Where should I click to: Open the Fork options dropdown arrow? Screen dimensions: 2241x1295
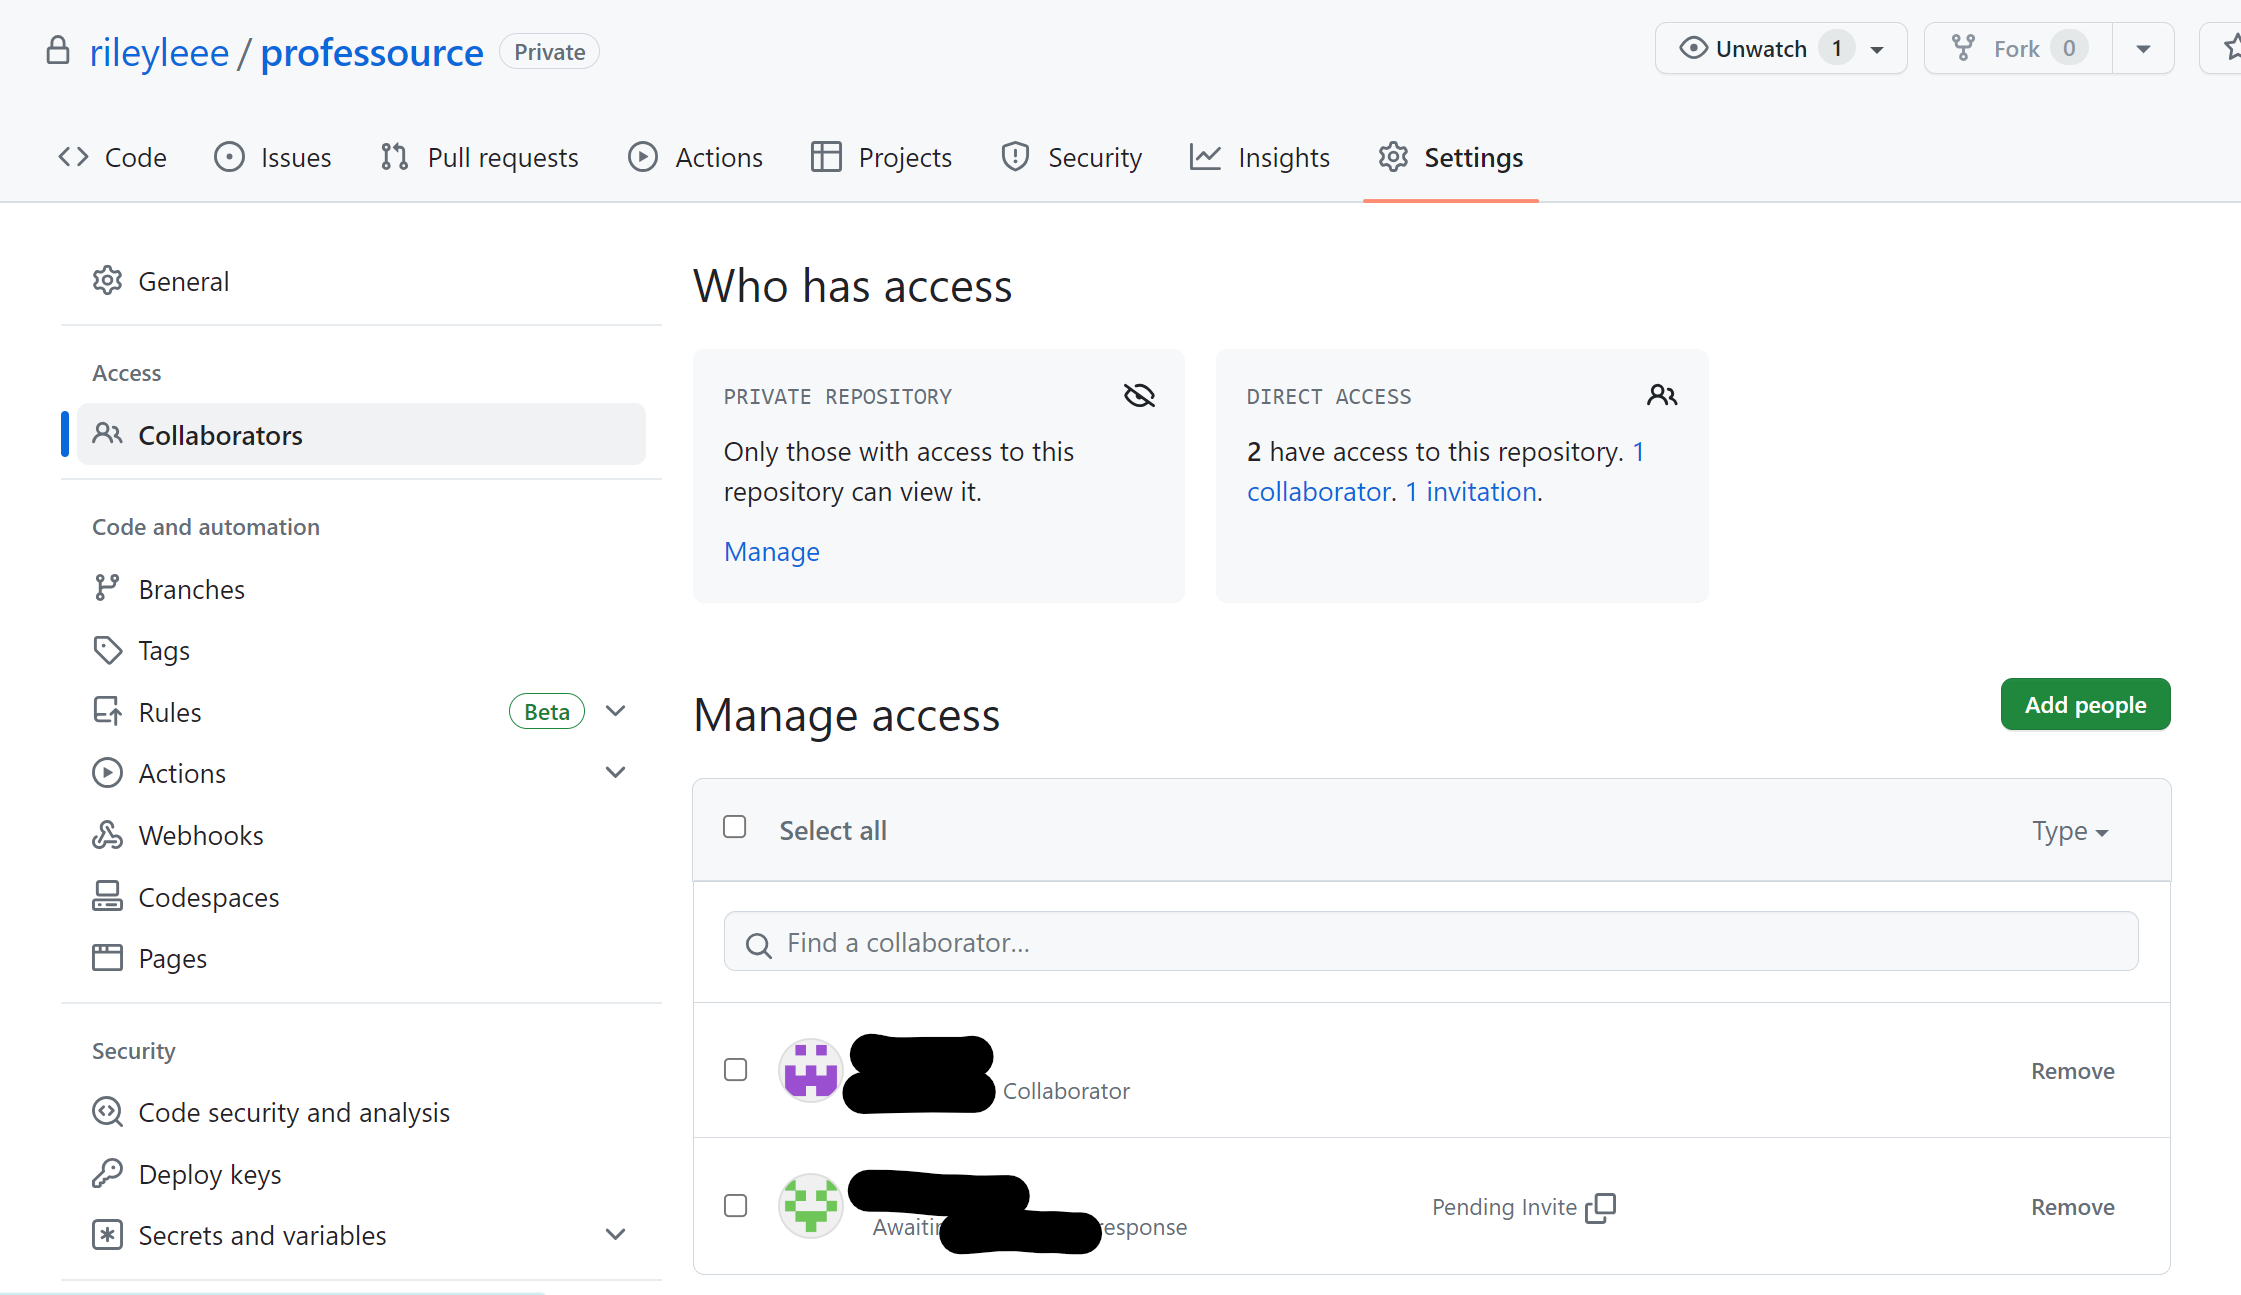(x=2143, y=49)
